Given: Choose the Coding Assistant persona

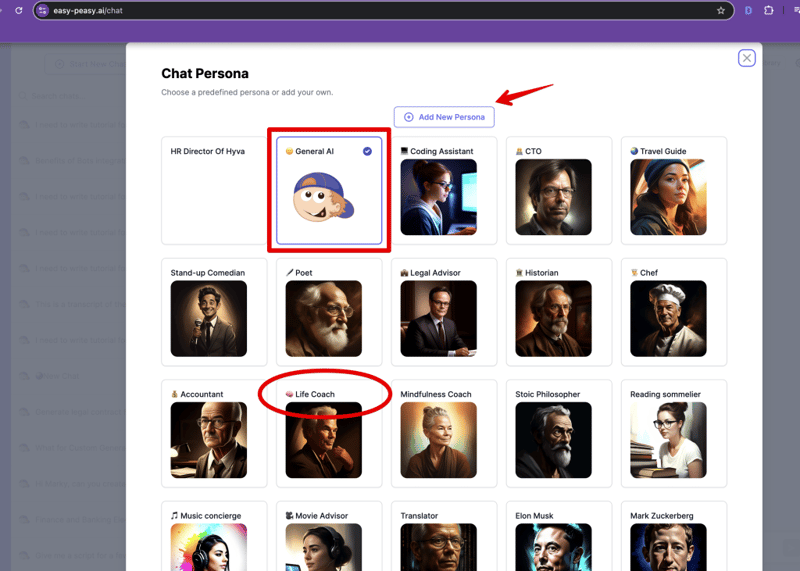Looking at the screenshot, I should click(x=438, y=197).
